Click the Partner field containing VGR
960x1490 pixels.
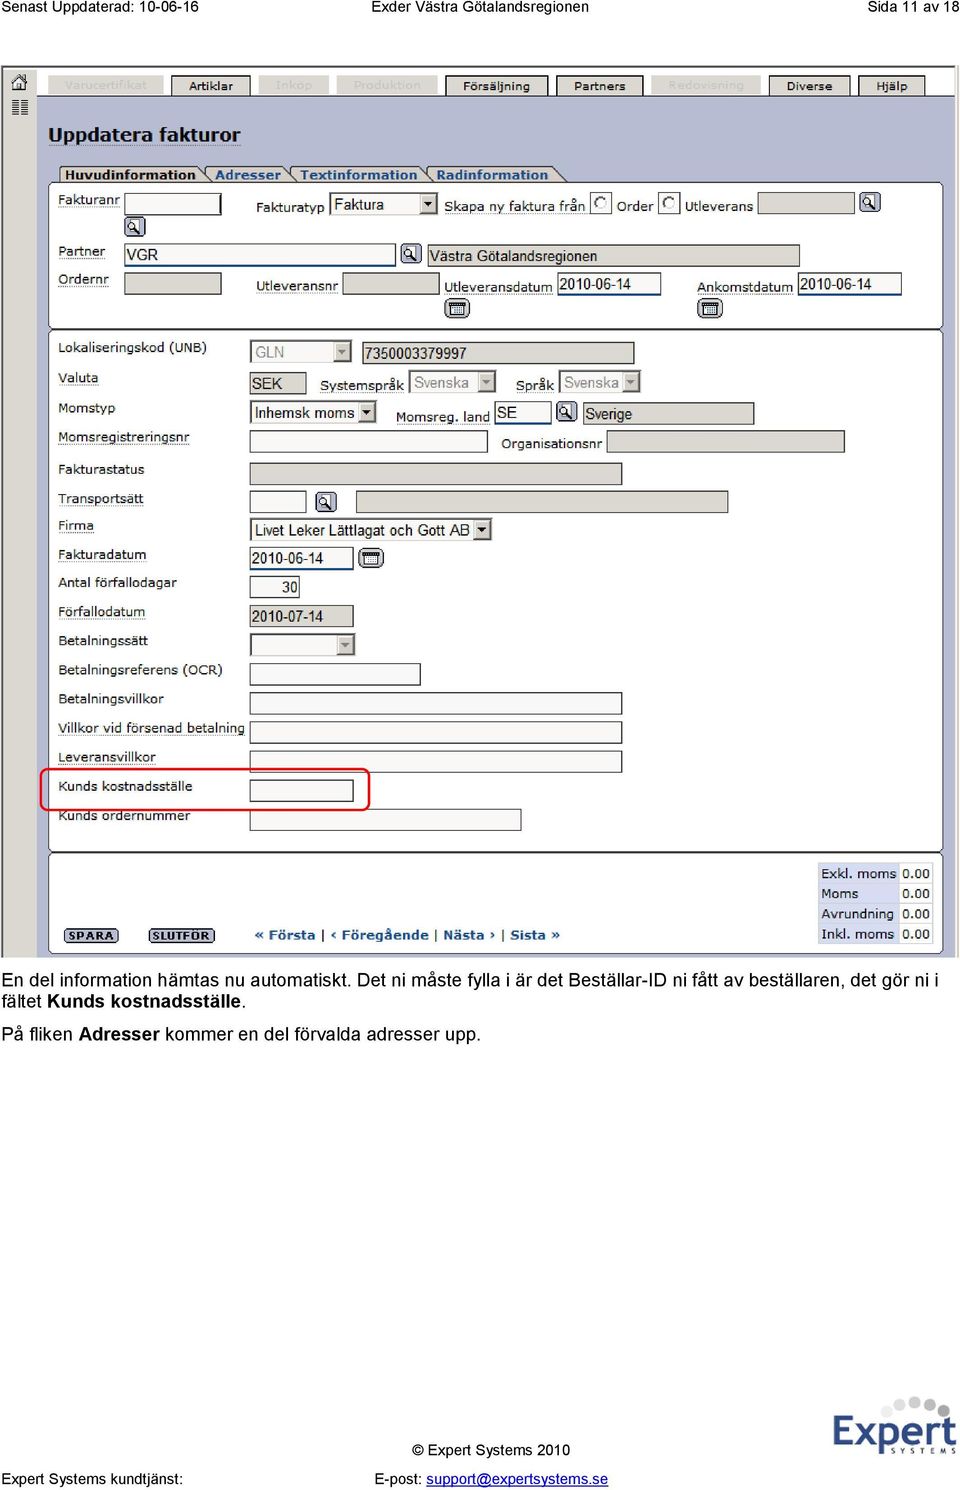click(260, 255)
